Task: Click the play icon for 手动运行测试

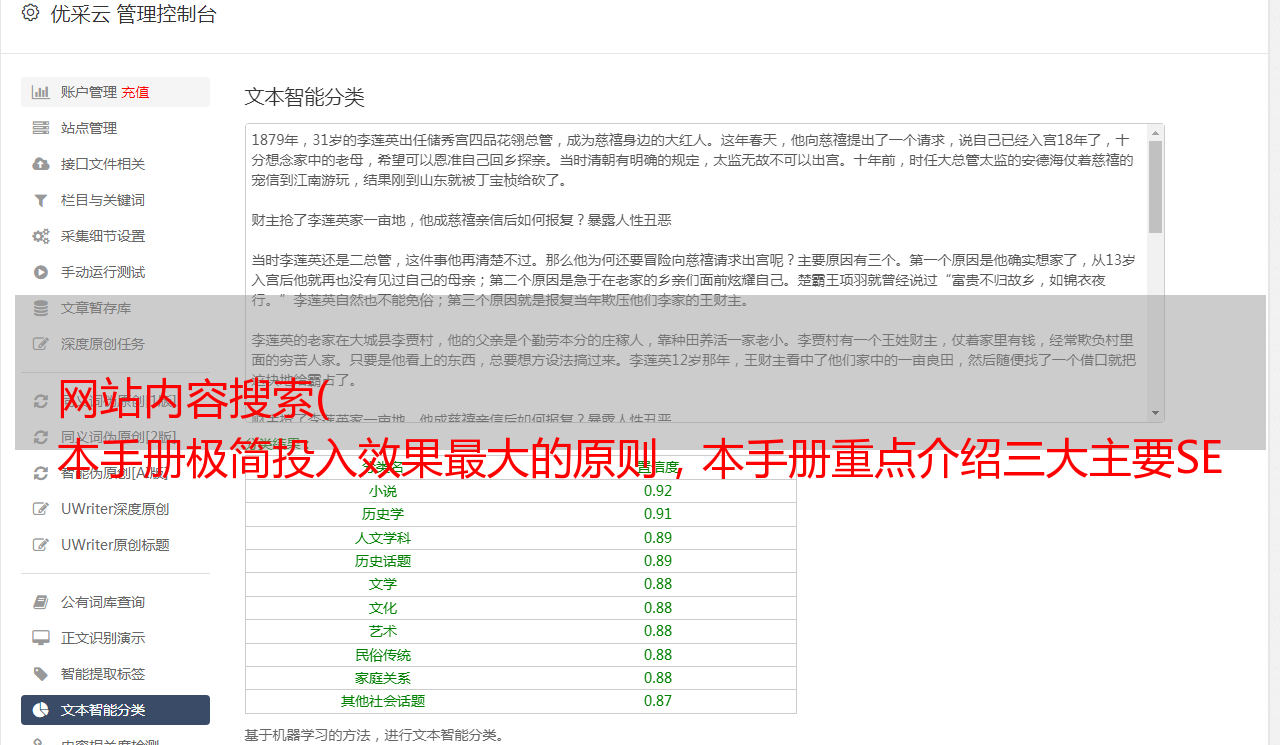Action: pos(41,272)
